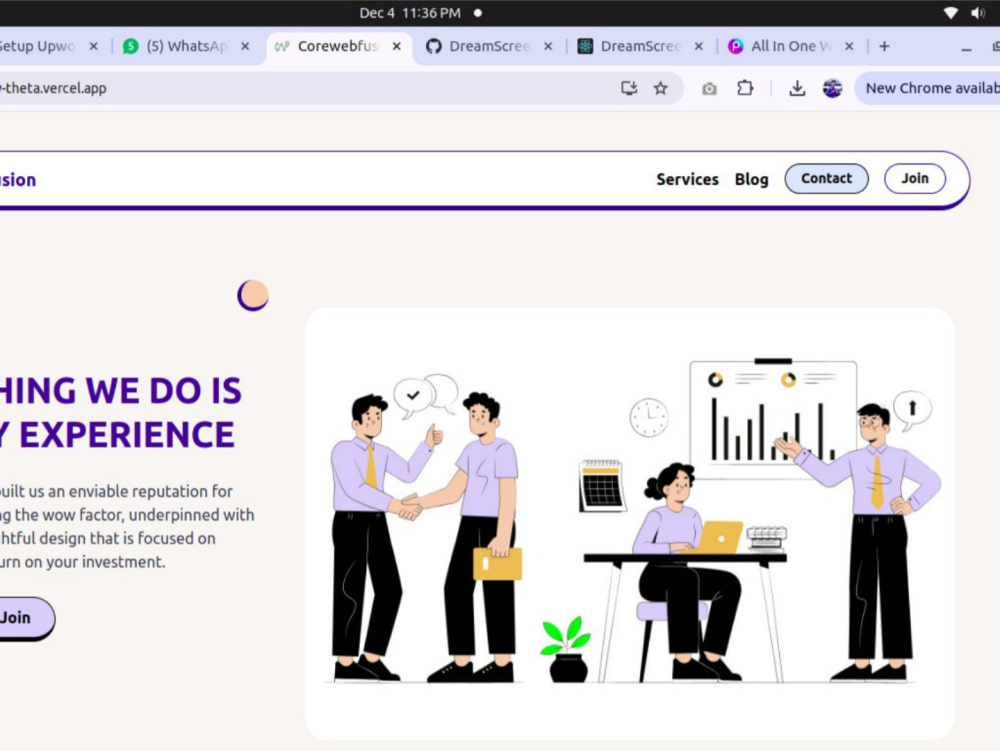Switch to the All In One tab
This screenshot has height=751, width=1000.
tap(791, 47)
